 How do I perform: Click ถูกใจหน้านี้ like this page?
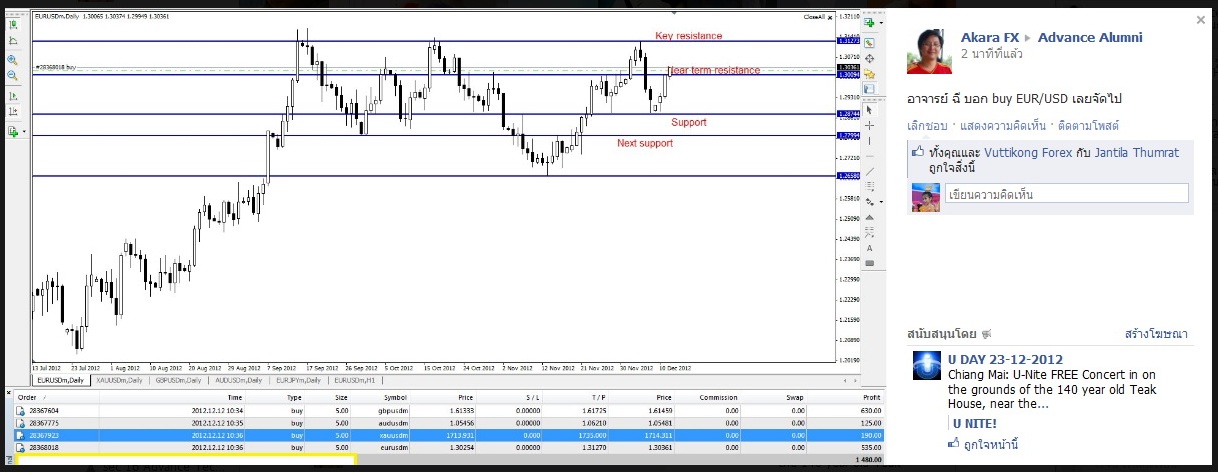(x=990, y=444)
